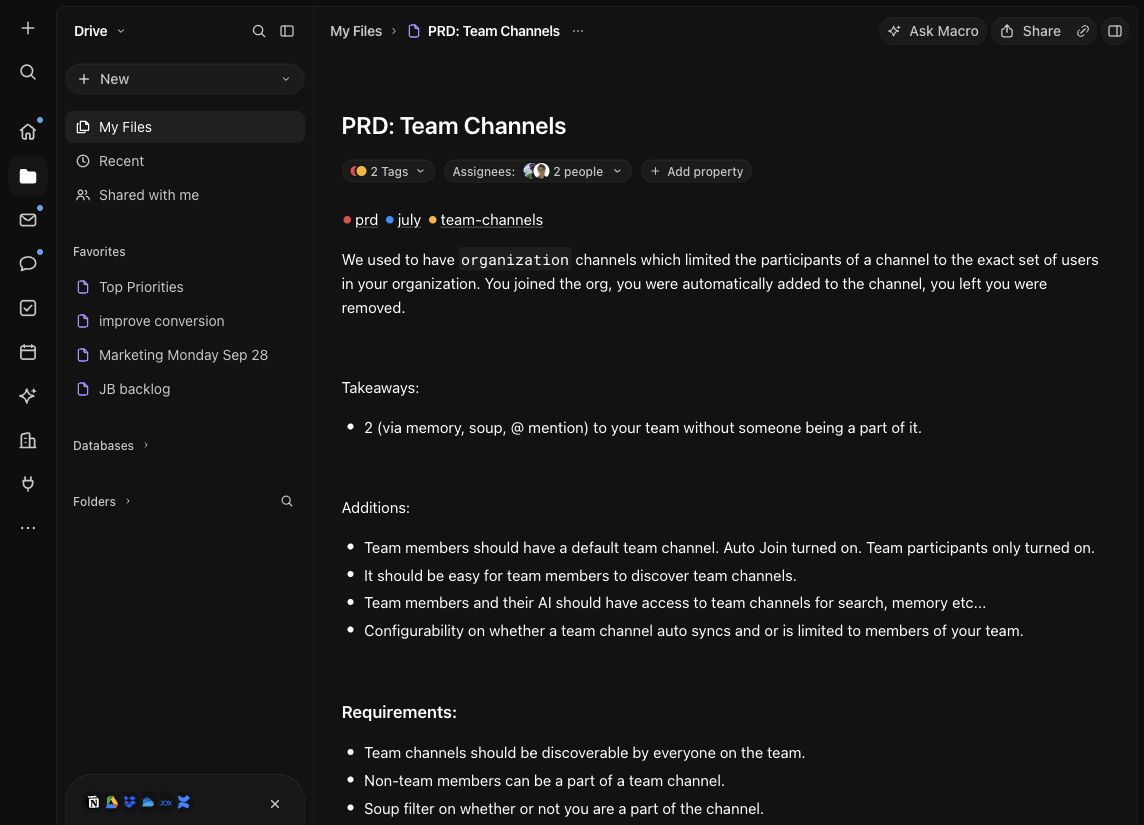Open global search from left rail magnifier
Image resolution: width=1144 pixels, height=825 pixels.
pyautogui.click(x=28, y=72)
